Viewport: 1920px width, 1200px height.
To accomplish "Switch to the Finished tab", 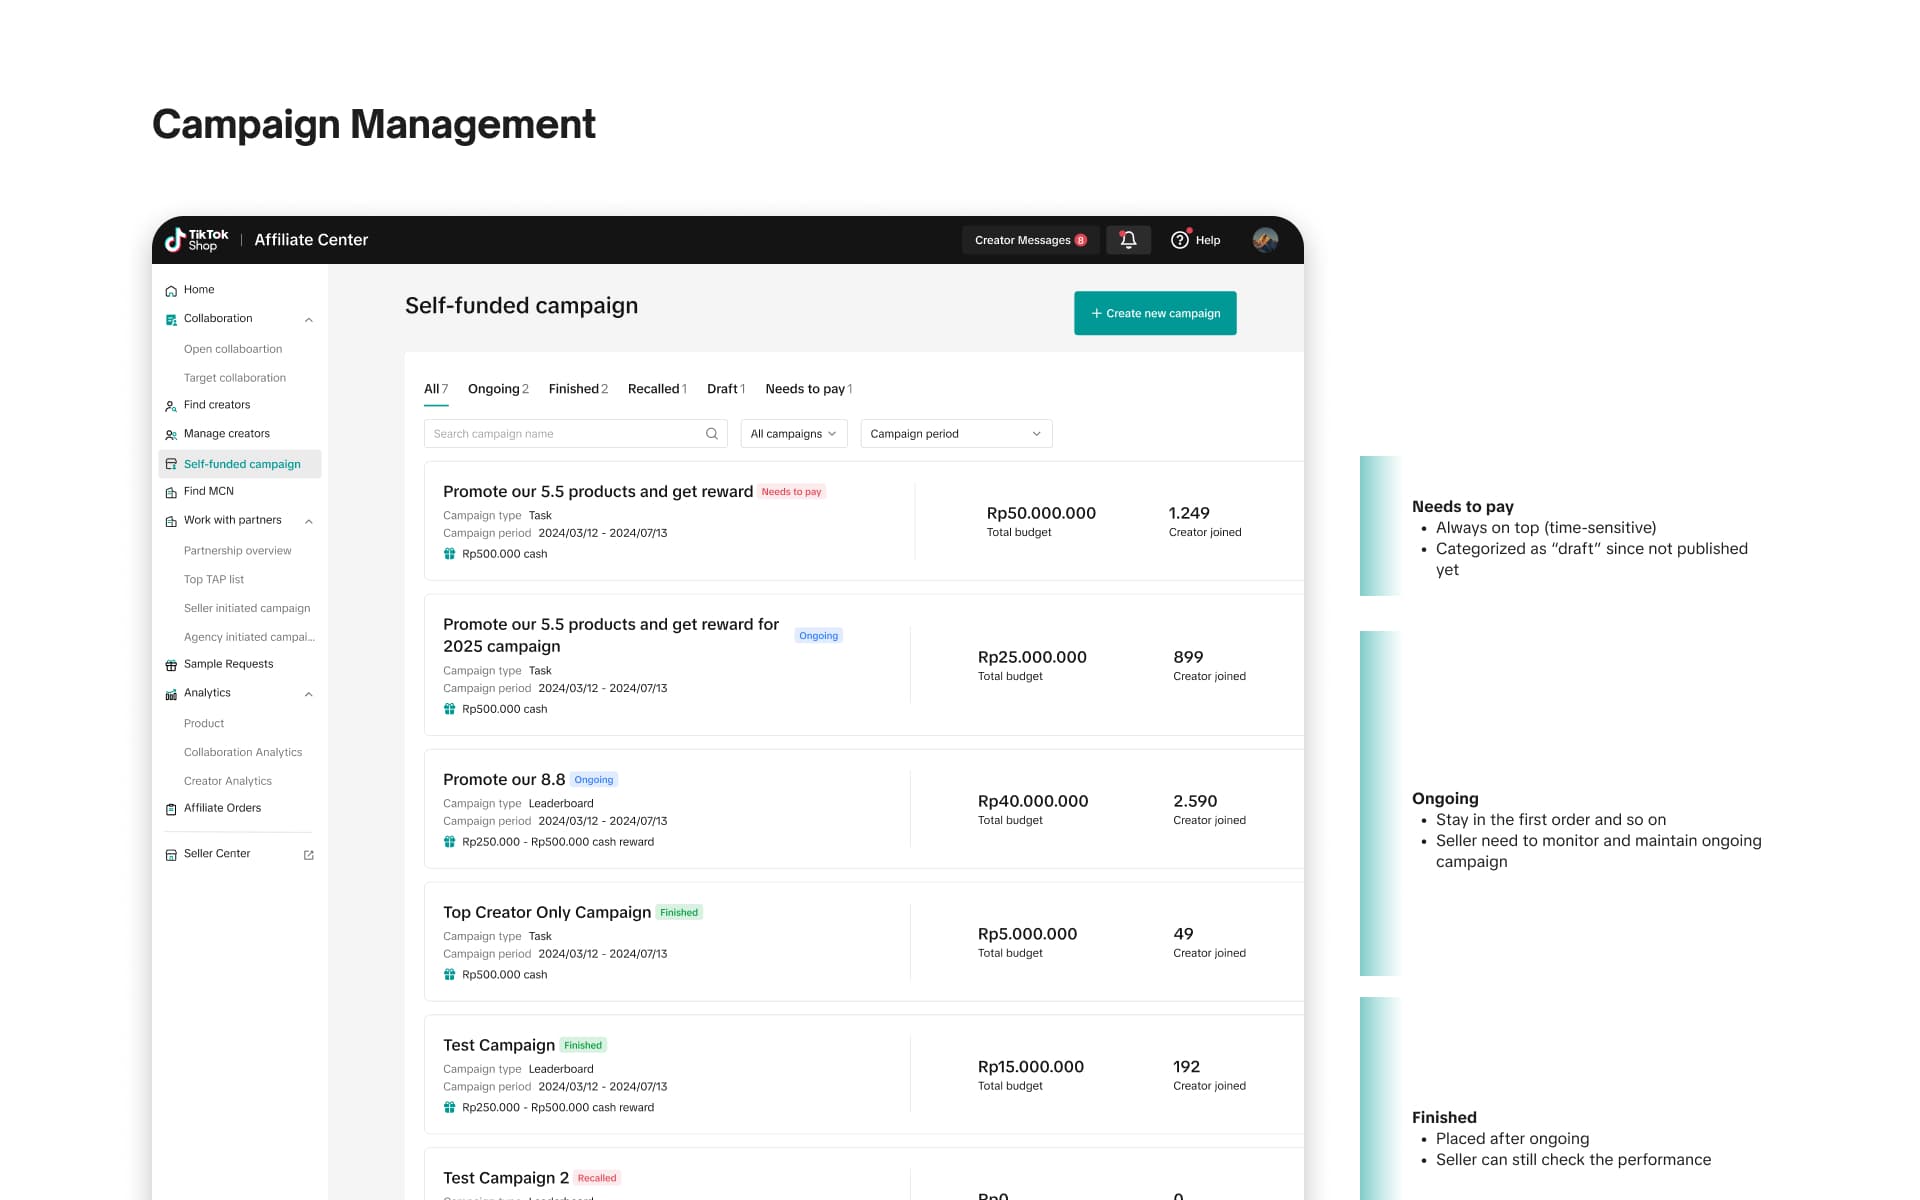I will click(x=578, y=389).
